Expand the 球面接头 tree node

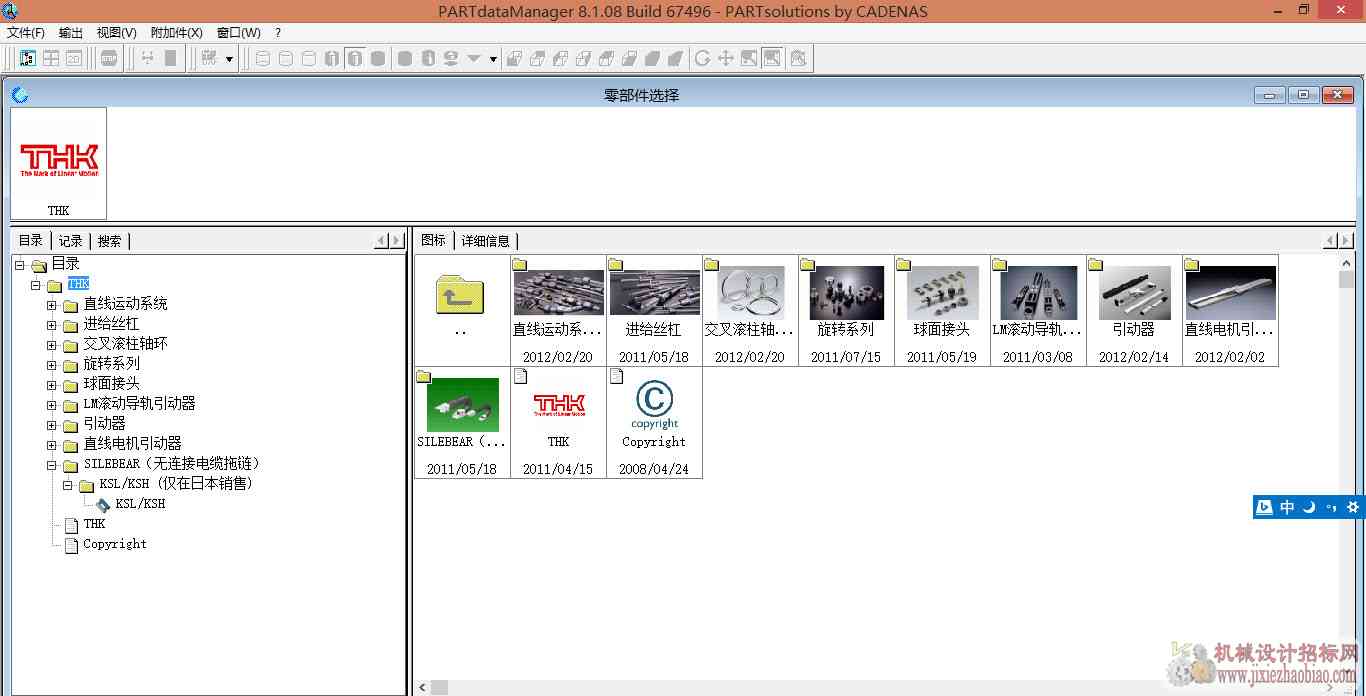pyautogui.click(x=52, y=385)
